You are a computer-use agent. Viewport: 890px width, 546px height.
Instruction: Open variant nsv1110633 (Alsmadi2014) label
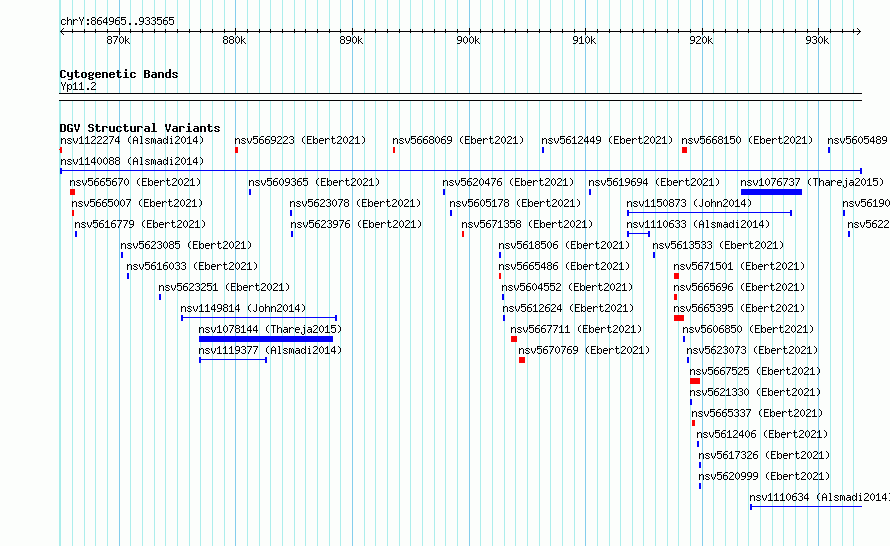(x=698, y=224)
